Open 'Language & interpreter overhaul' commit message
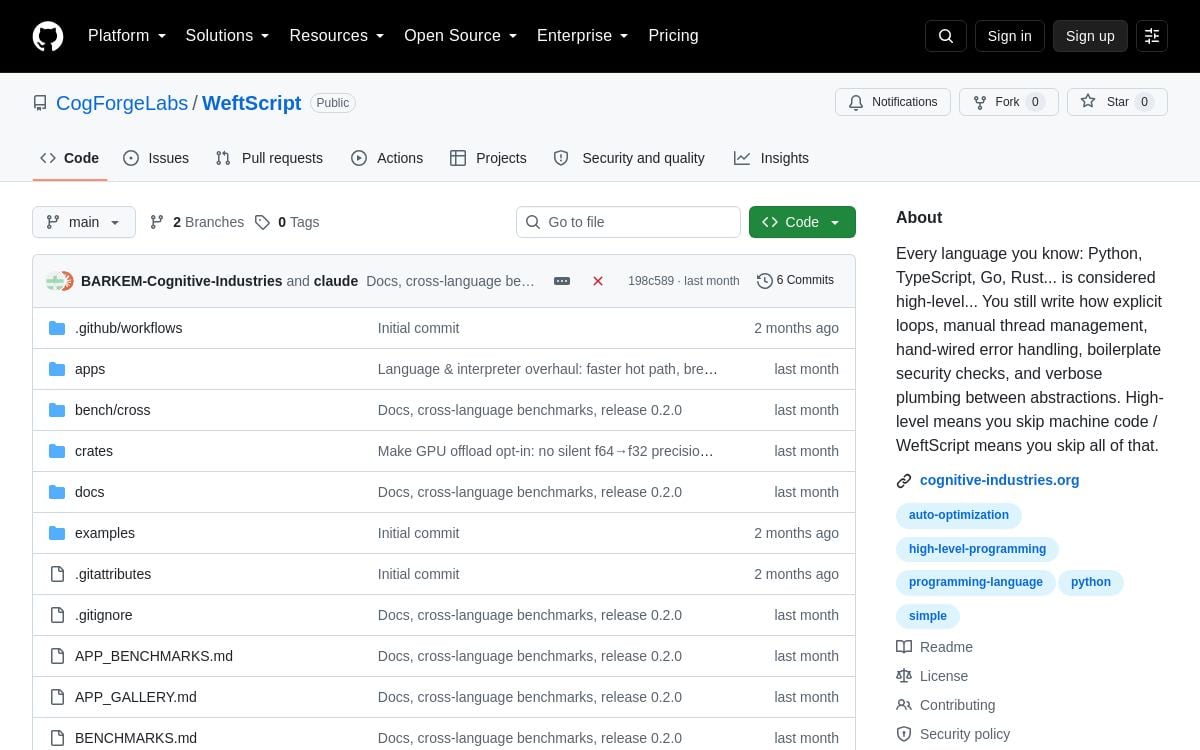1200x750 pixels. click(x=548, y=369)
